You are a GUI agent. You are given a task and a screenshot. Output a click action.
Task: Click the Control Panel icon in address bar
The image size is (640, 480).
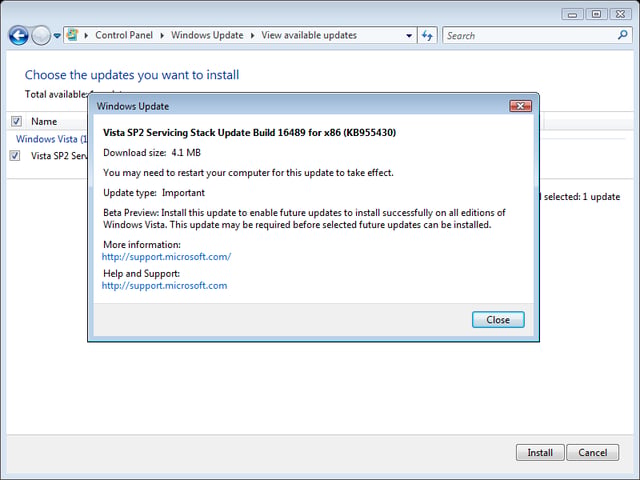pos(72,35)
